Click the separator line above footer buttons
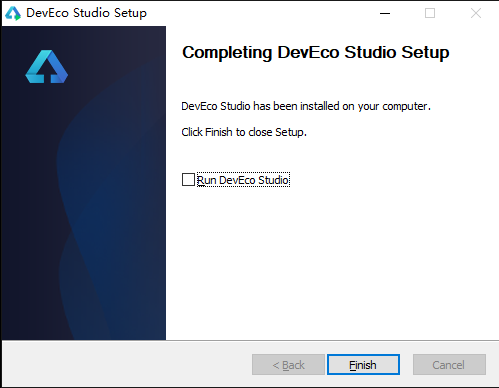 (x=250, y=340)
